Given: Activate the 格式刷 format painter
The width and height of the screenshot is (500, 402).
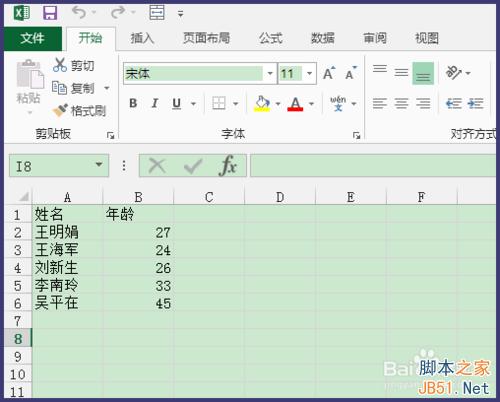Looking at the screenshot, I should pos(79,111).
